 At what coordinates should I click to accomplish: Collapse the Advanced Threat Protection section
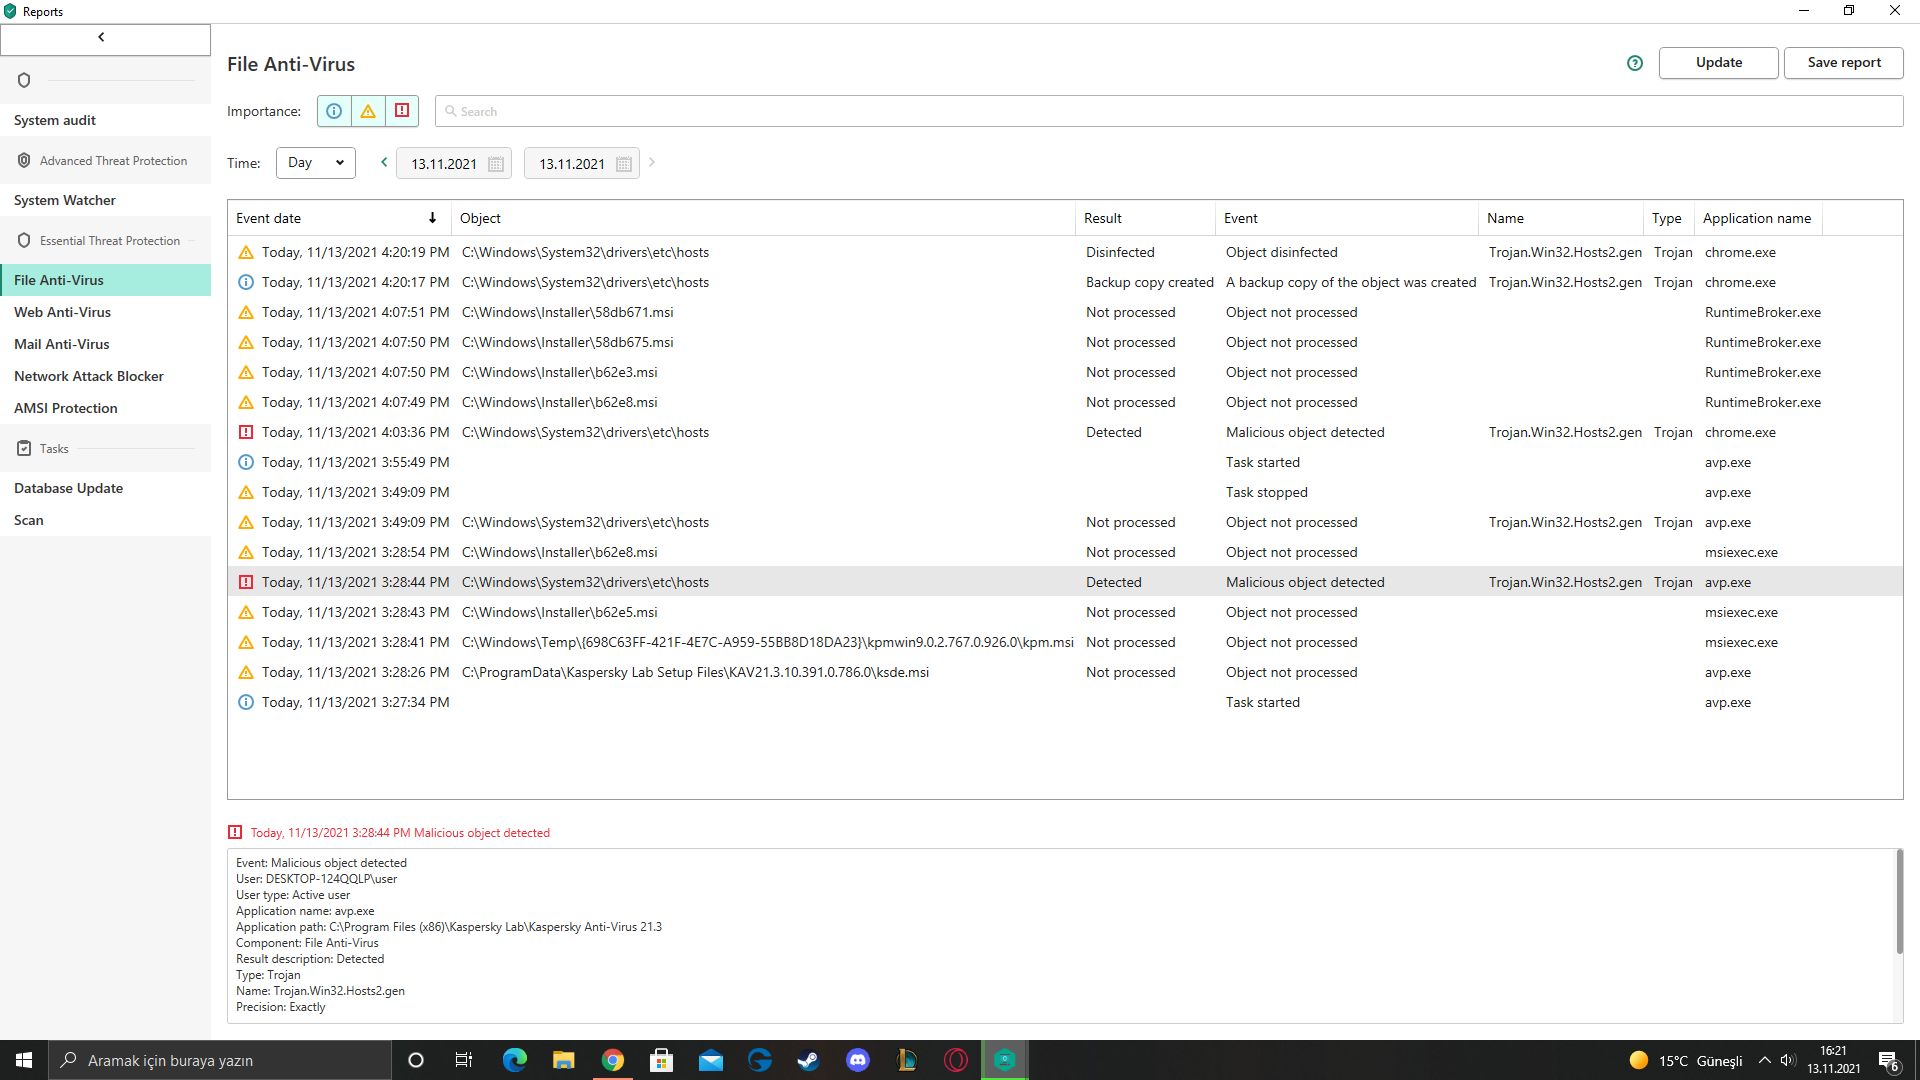click(x=113, y=161)
